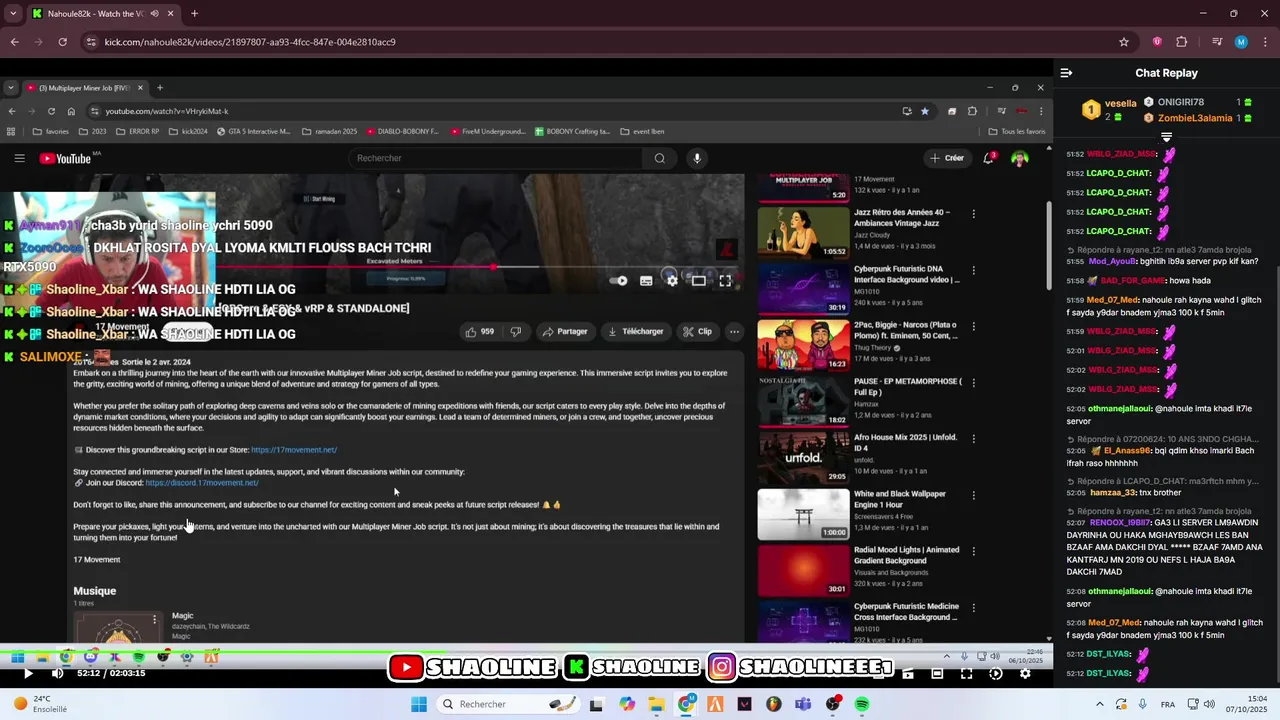This screenshot has height=720, width=1280.
Task: Collapse the Chat Replay panel icon
Action: coord(1066,73)
